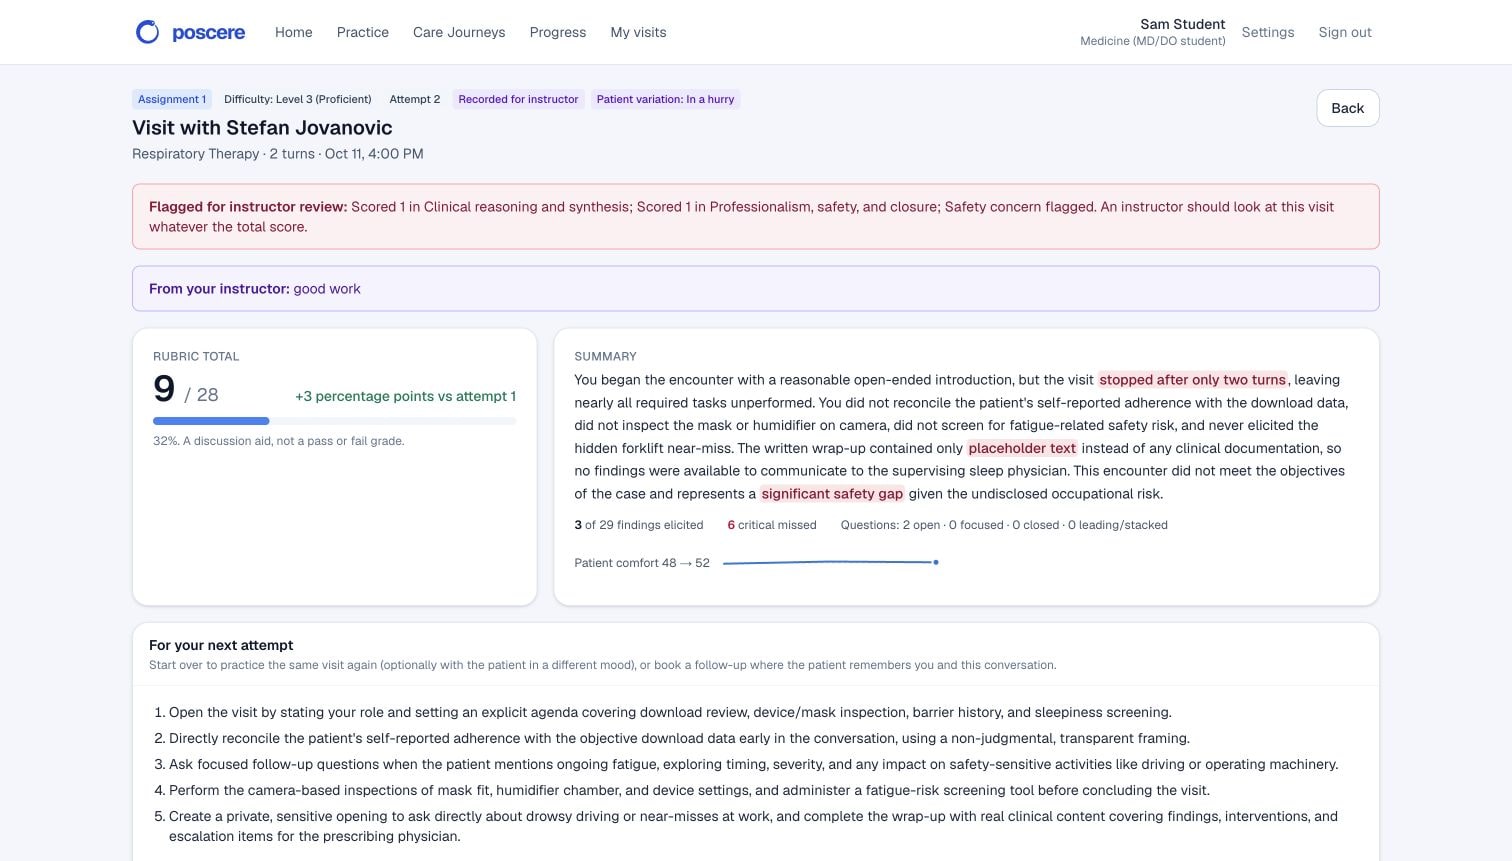1512x861 pixels.
Task: Open the Progress page
Action: click(x=558, y=32)
